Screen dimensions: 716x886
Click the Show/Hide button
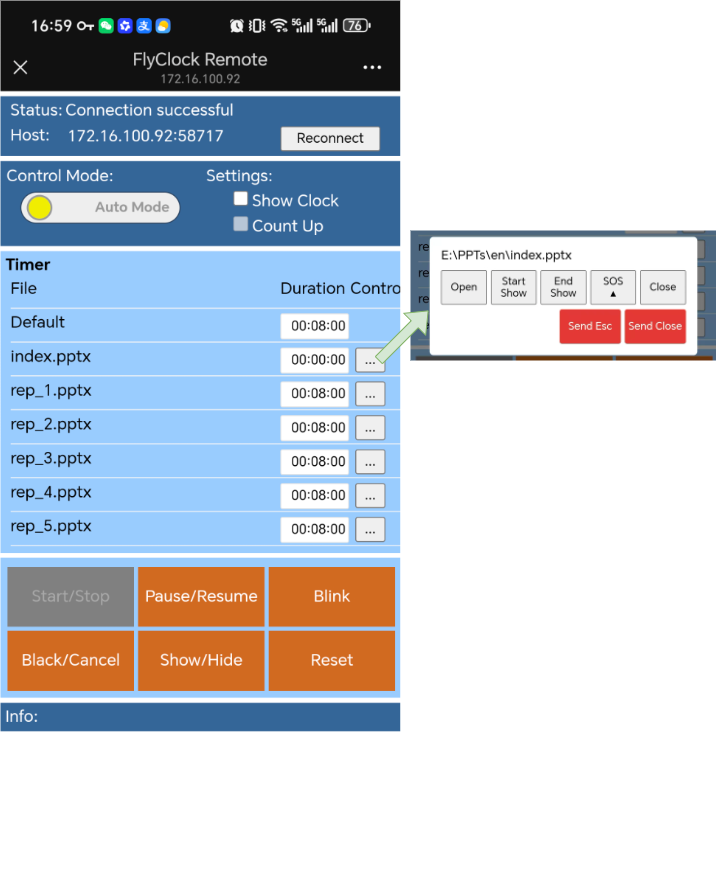click(x=201, y=661)
